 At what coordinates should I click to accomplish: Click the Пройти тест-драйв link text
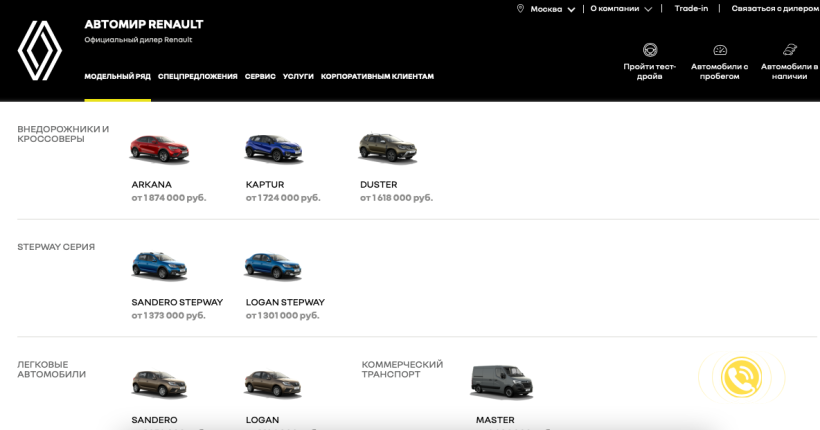(650, 71)
